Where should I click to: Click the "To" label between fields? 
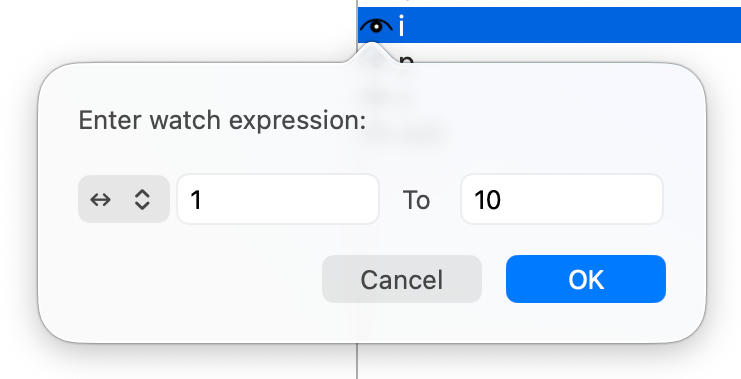416,200
